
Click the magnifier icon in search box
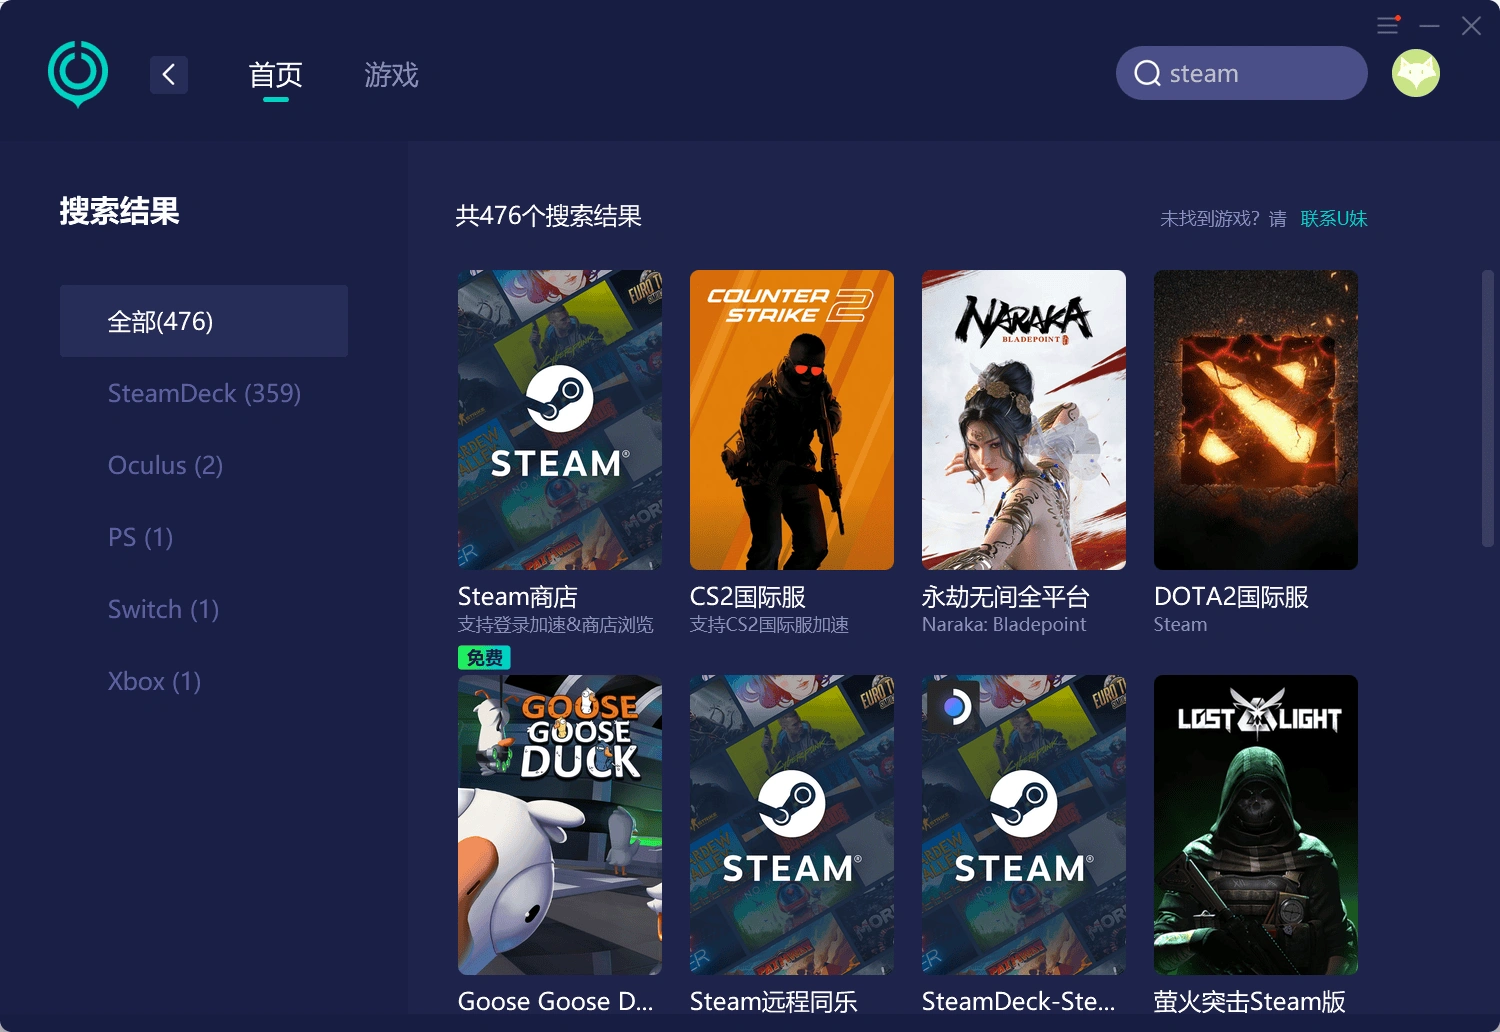(1147, 73)
